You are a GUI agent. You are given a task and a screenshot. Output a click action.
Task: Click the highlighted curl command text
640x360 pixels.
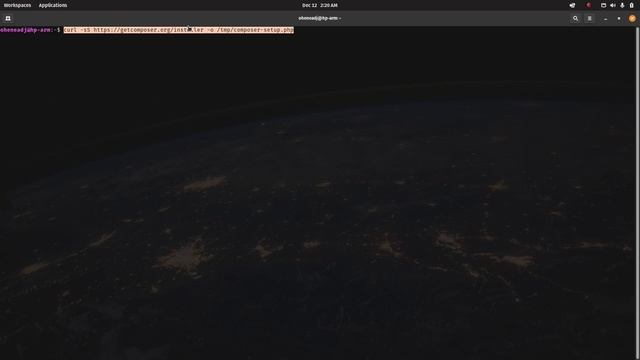coord(178,30)
